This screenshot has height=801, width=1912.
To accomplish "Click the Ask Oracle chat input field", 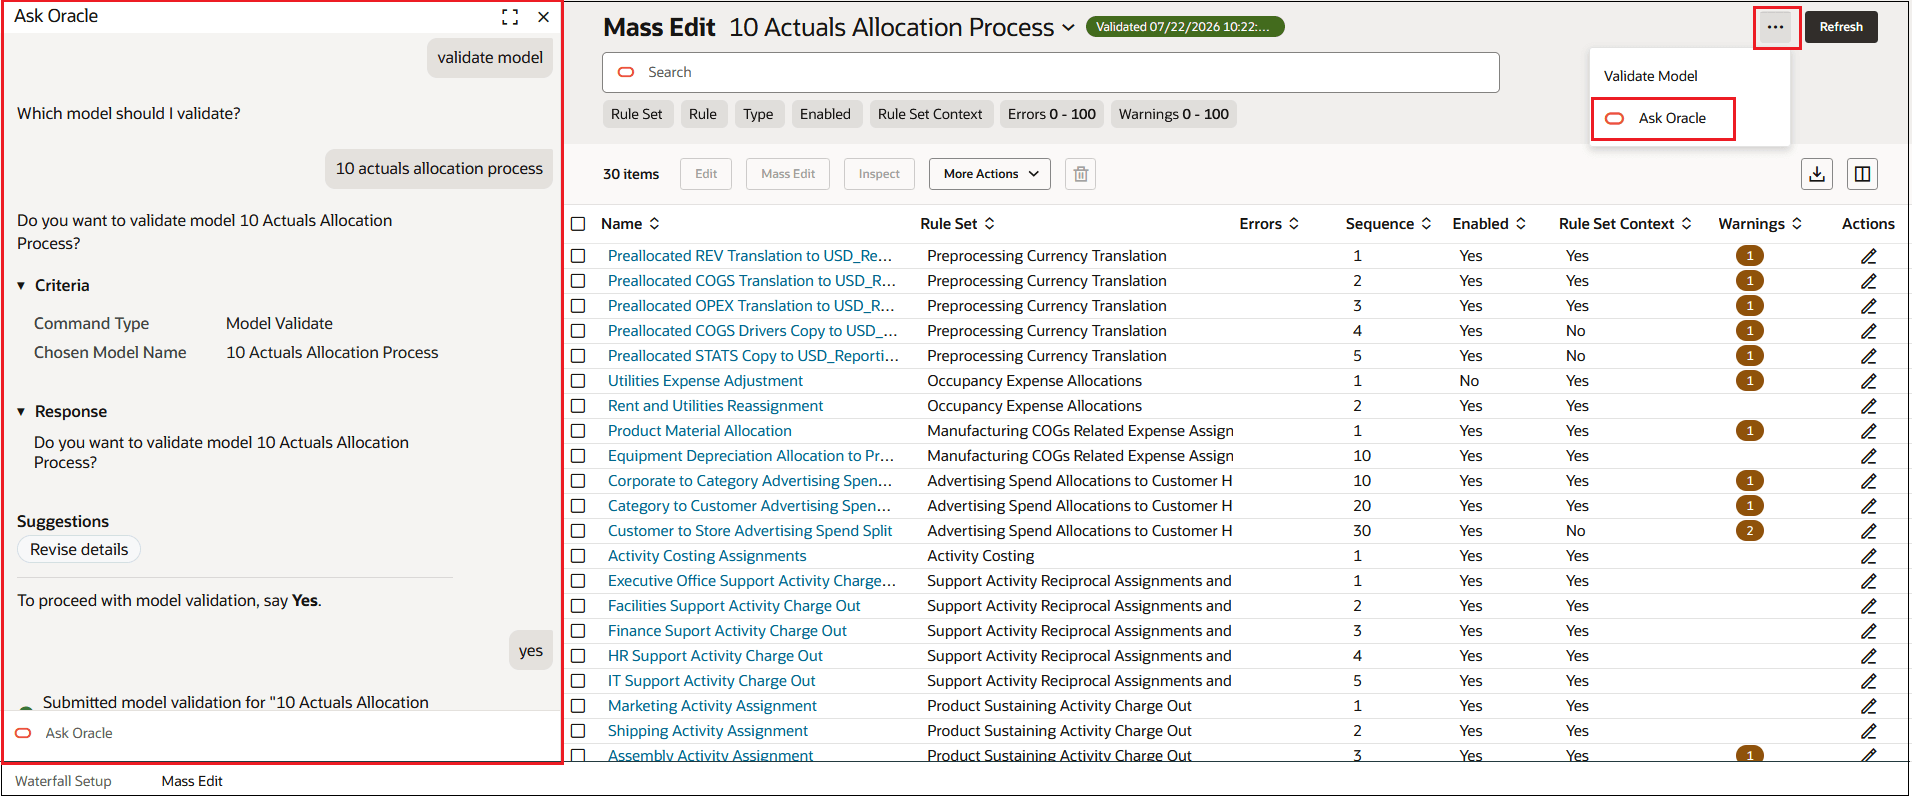I will click(x=282, y=733).
